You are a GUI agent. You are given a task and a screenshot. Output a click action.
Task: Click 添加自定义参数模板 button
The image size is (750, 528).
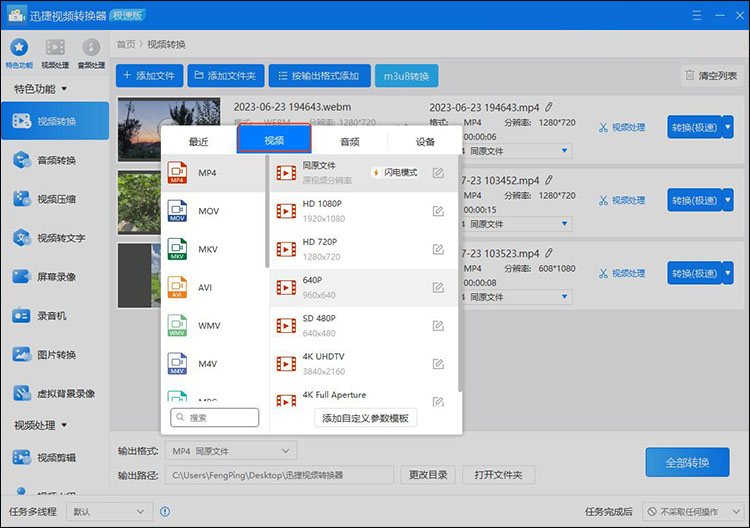(365, 418)
